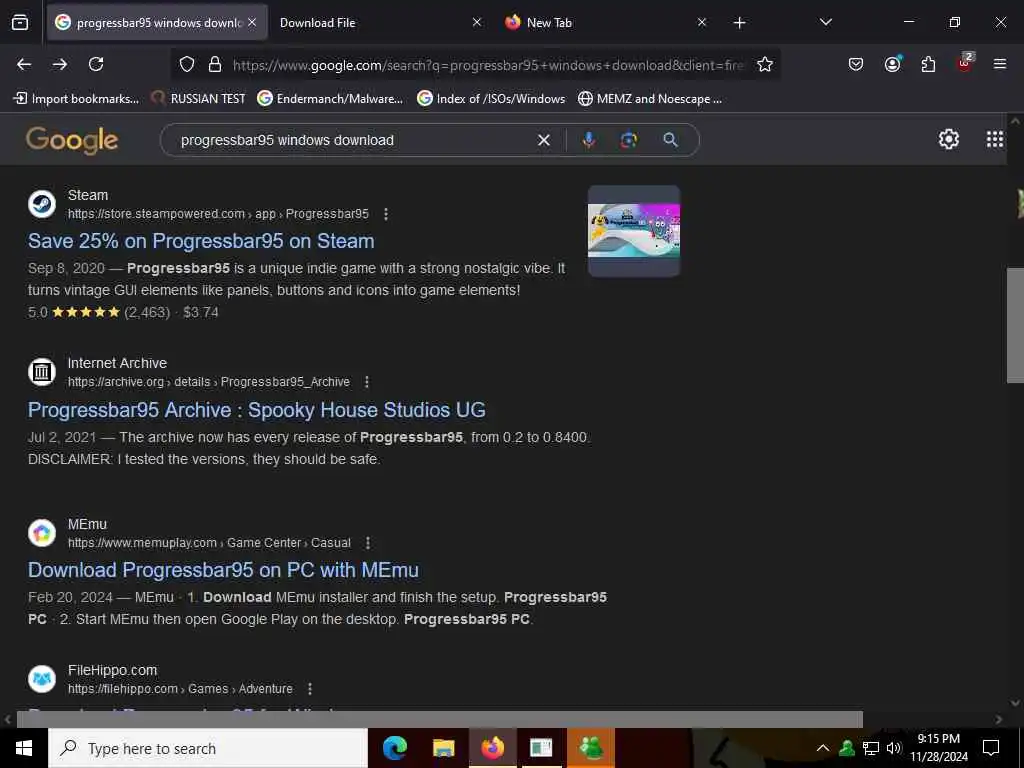The image size is (1024, 768).
Task: Focus the browser address bar
Action: click(x=487, y=65)
